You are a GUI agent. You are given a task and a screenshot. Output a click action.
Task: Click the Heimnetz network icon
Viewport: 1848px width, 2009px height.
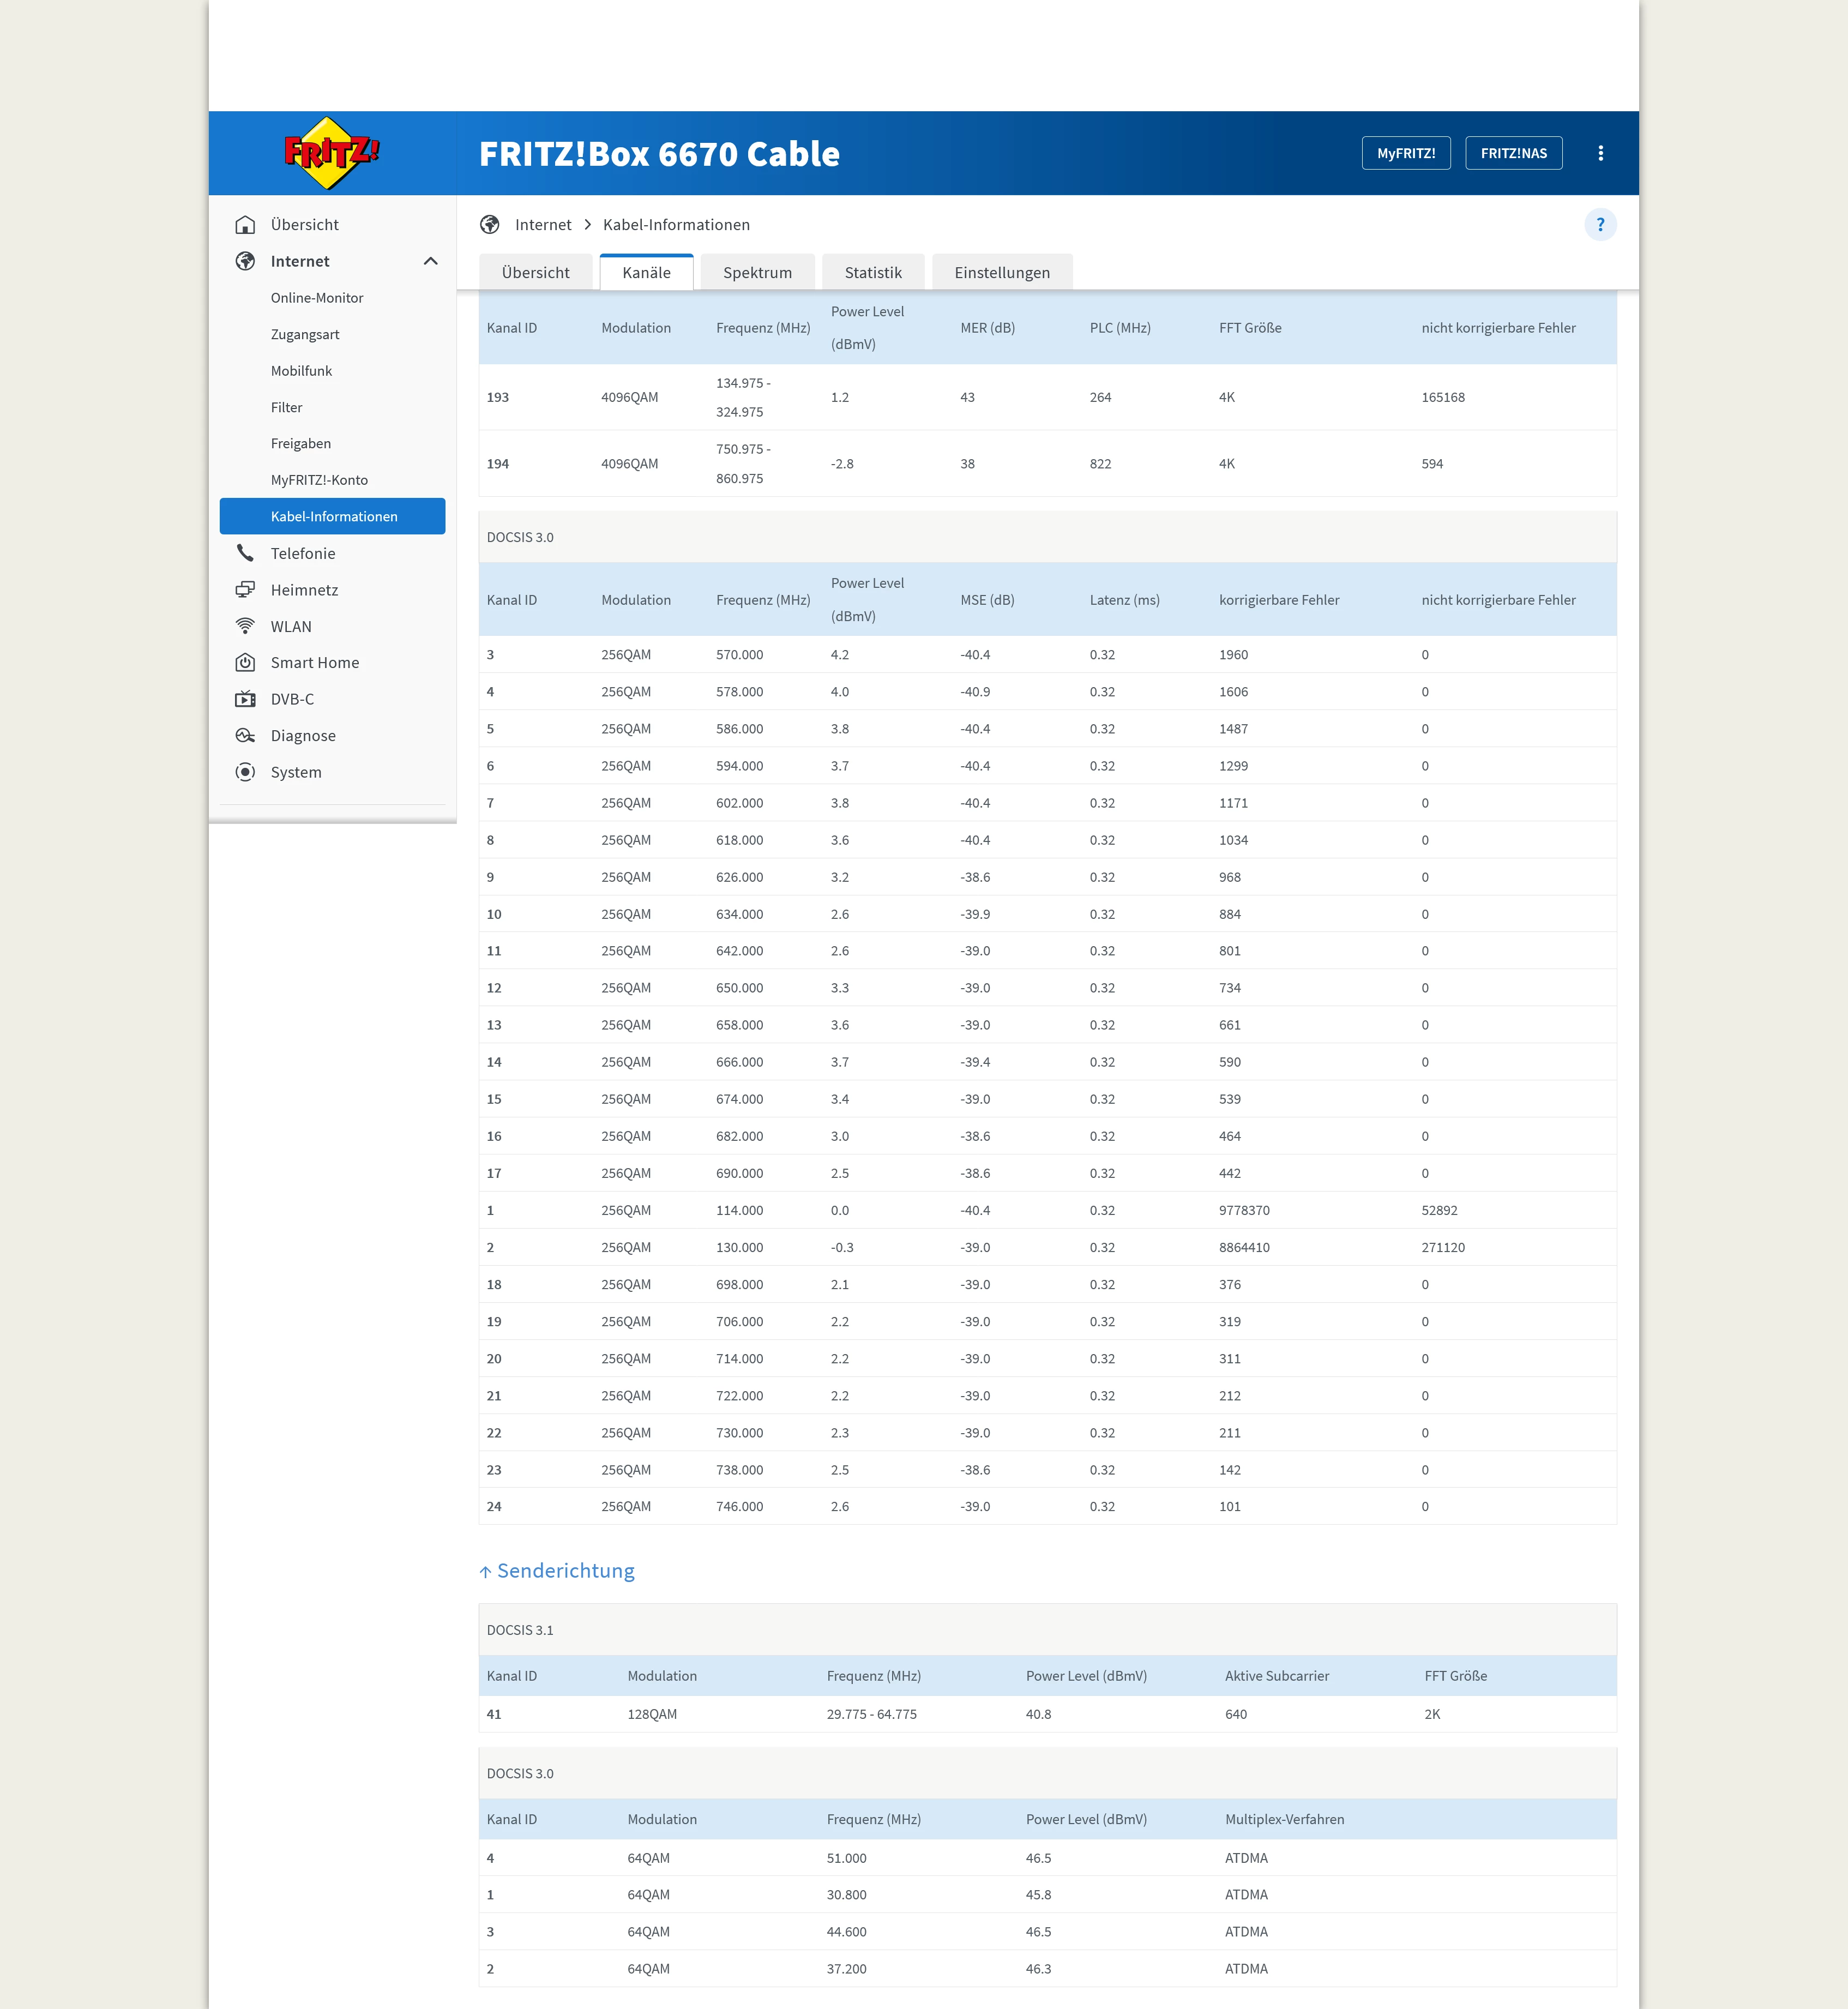[245, 590]
